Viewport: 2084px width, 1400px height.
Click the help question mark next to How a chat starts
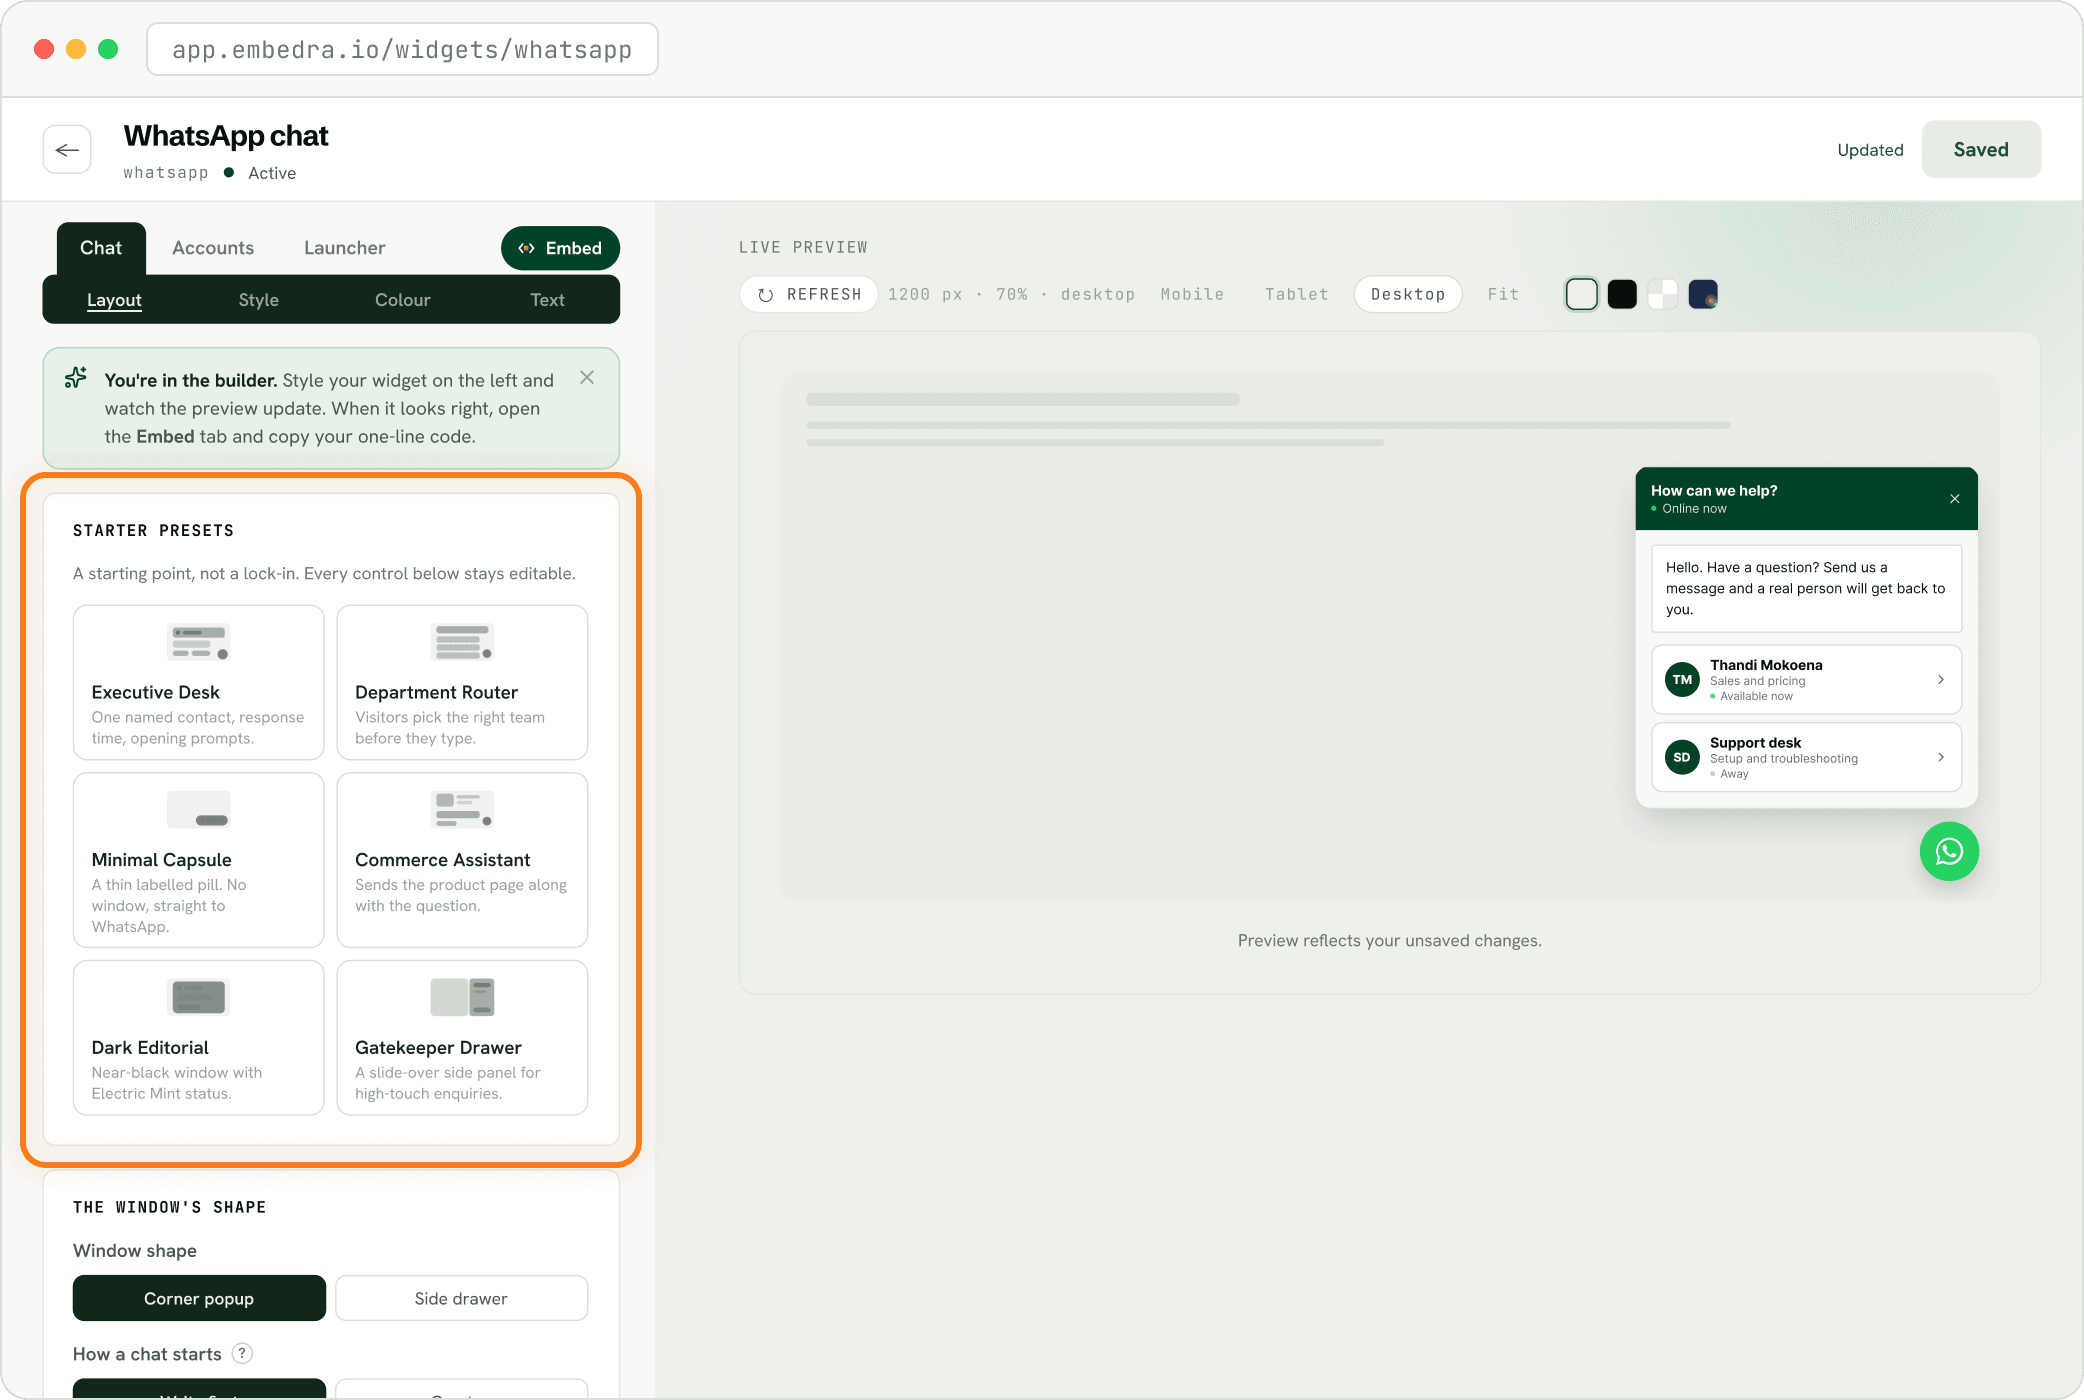(x=242, y=1353)
